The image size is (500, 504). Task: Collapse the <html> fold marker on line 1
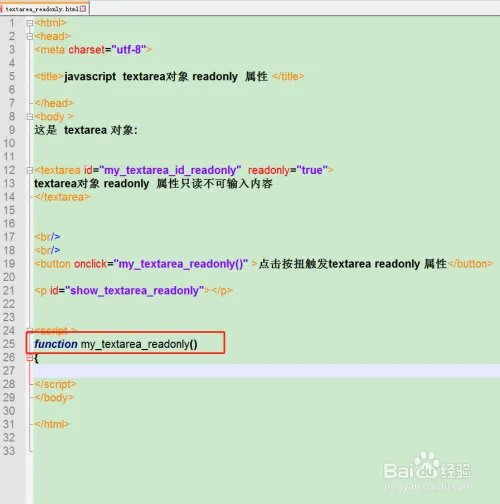[x=30, y=23]
